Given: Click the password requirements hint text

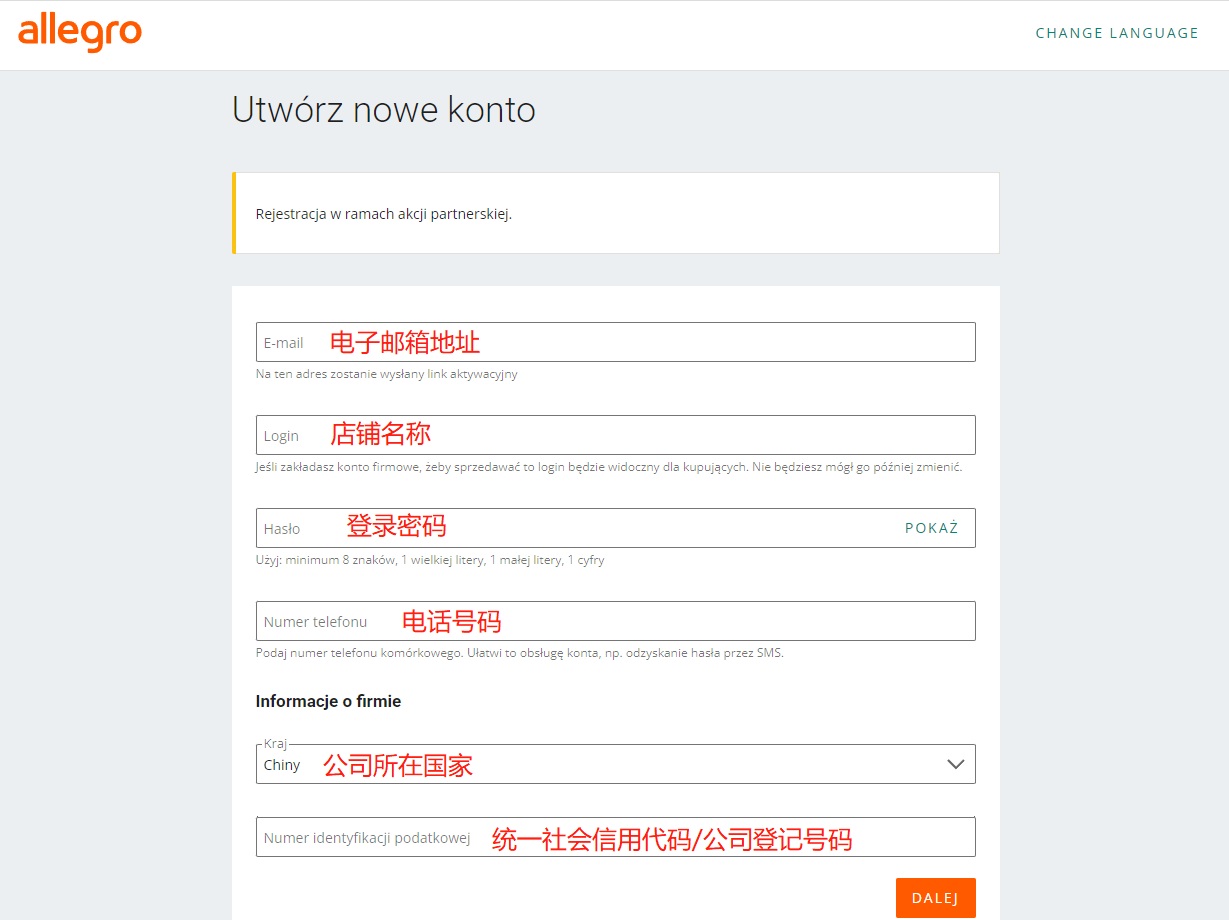Looking at the screenshot, I should (430, 560).
